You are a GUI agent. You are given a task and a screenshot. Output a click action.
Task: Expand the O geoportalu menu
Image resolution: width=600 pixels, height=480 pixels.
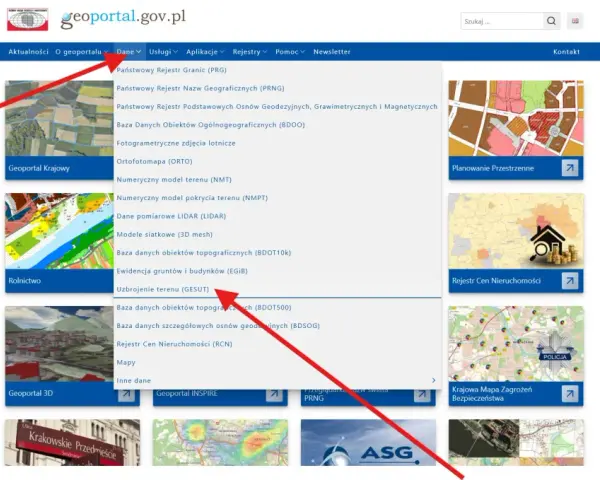click(81, 52)
